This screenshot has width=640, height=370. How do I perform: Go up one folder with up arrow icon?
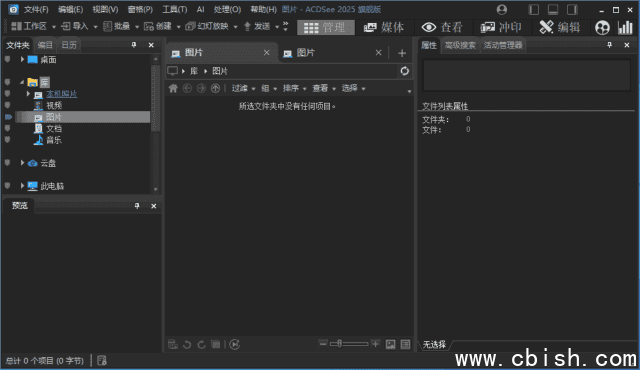[x=215, y=88]
